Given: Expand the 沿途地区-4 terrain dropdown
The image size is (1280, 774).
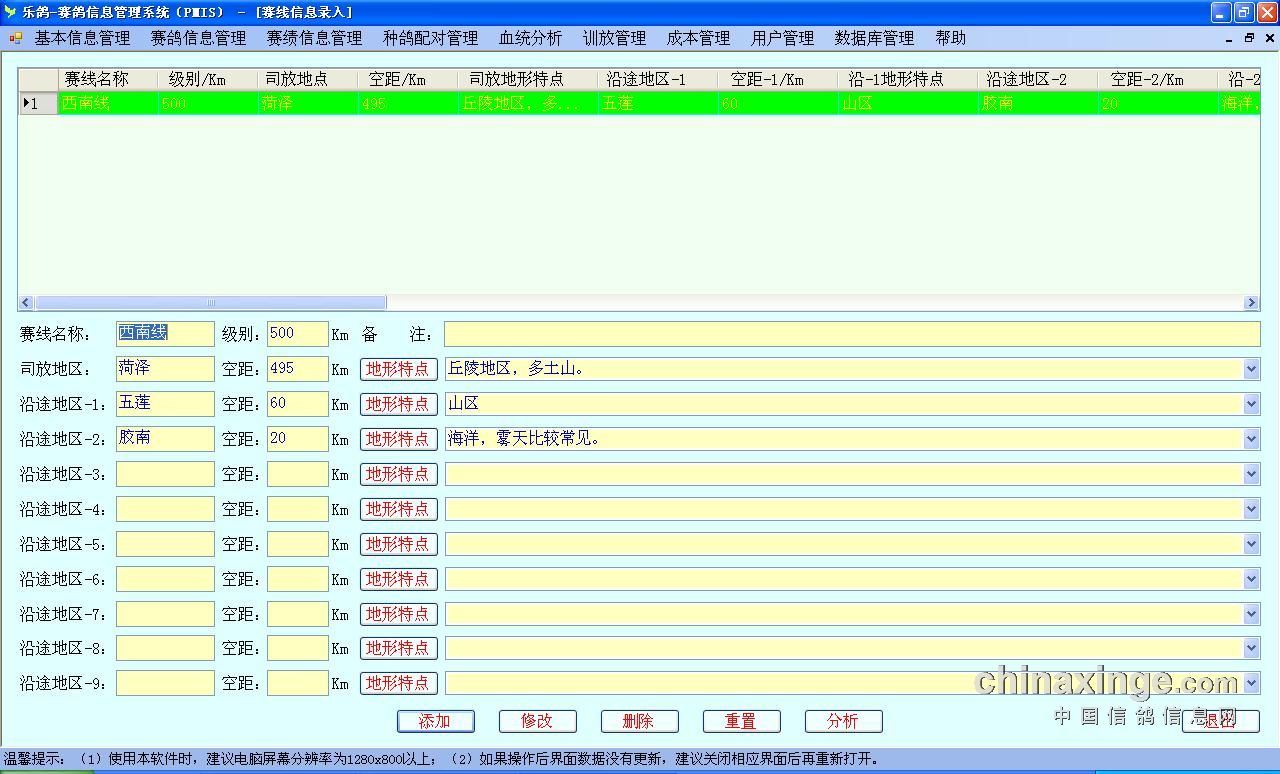Looking at the screenshot, I should (1251, 509).
